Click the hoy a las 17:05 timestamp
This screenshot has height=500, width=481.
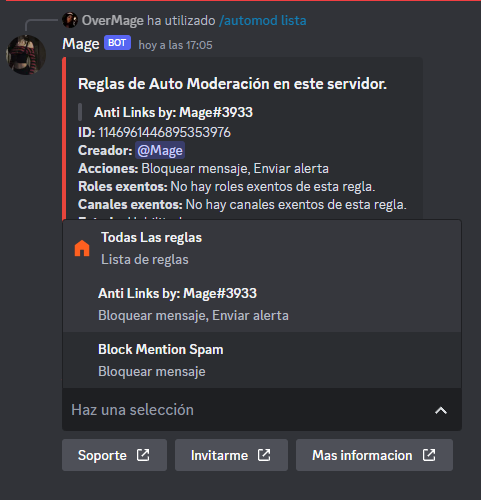point(175,45)
